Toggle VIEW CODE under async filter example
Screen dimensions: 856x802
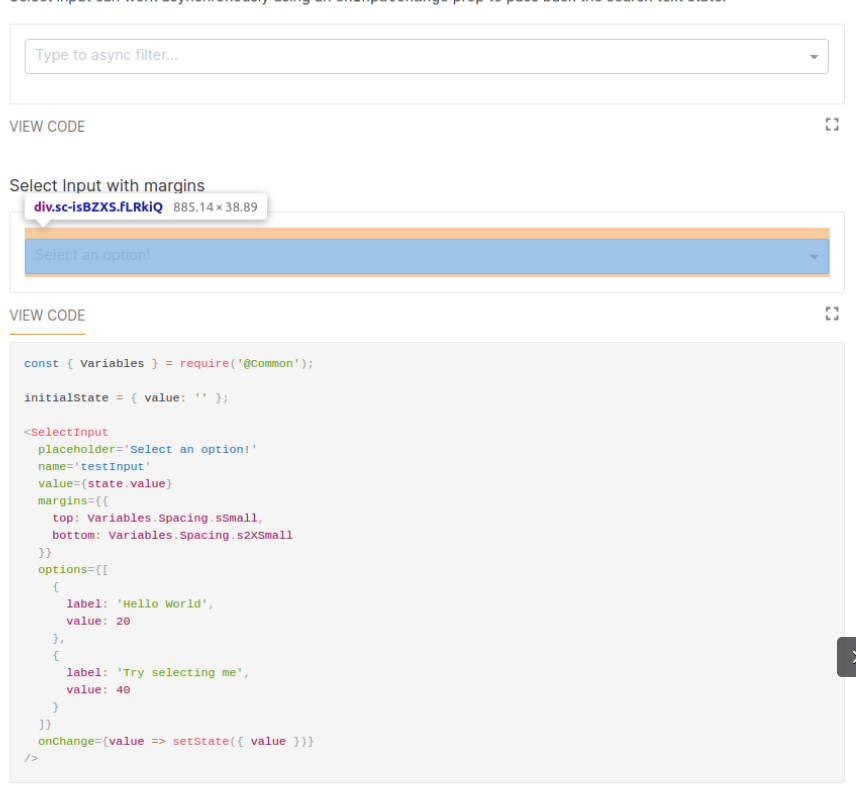47,127
